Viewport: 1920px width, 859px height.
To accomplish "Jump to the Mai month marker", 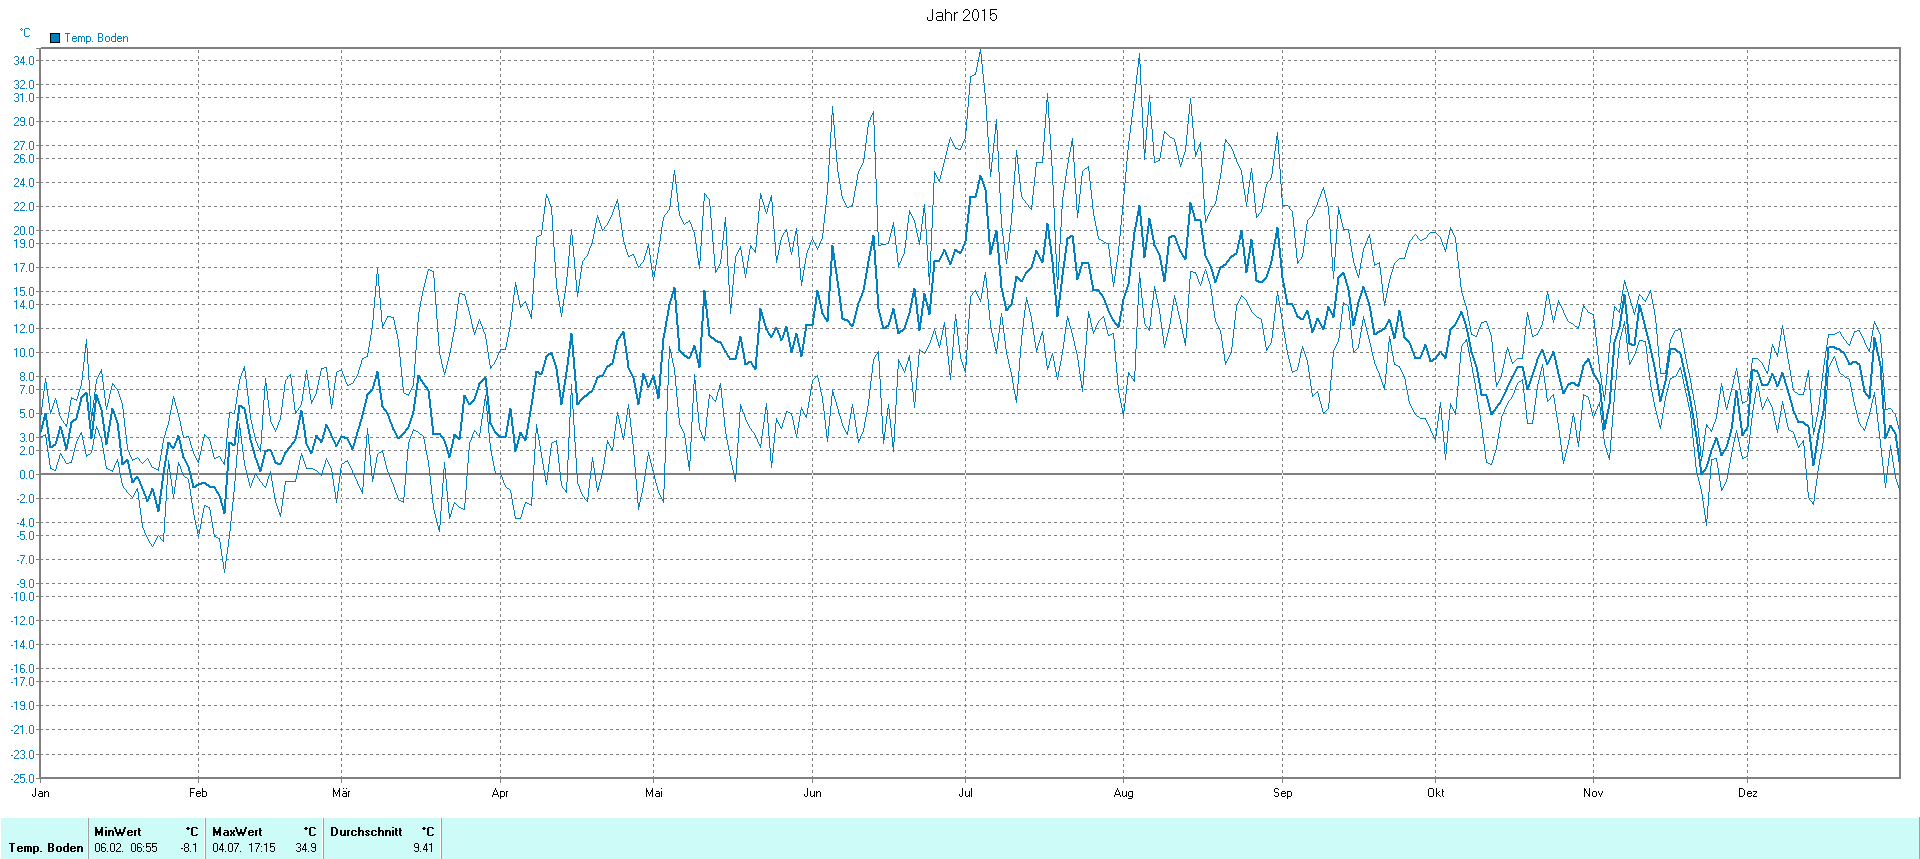I will (653, 793).
